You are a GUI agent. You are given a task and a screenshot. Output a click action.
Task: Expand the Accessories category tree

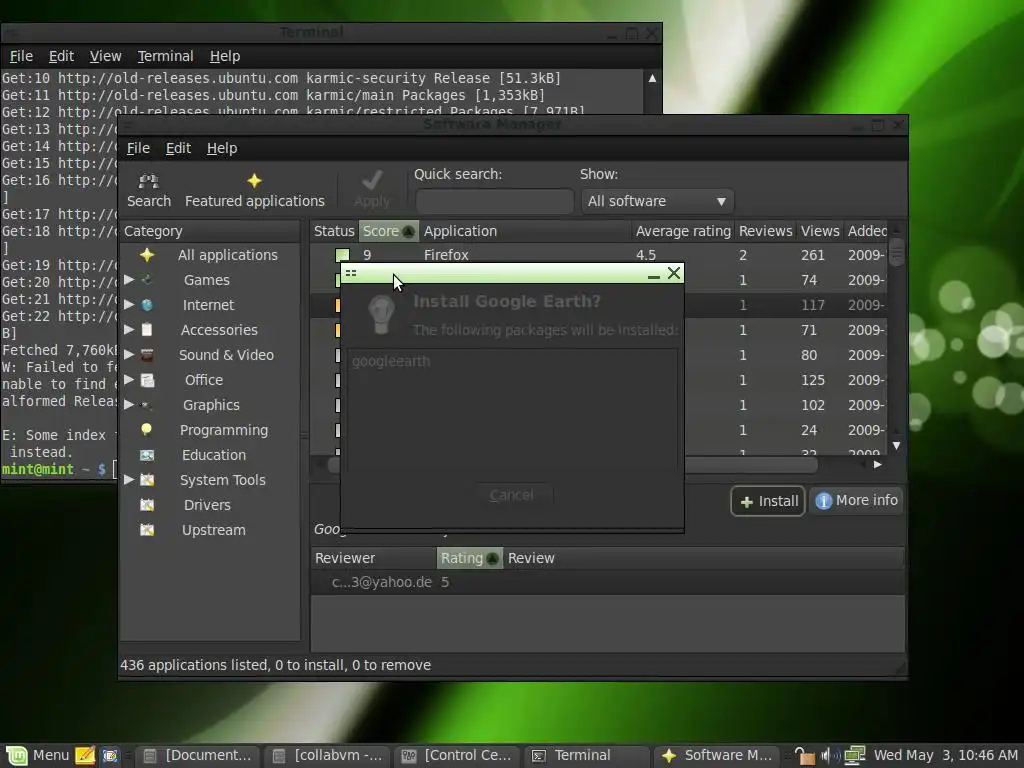tap(129, 330)
